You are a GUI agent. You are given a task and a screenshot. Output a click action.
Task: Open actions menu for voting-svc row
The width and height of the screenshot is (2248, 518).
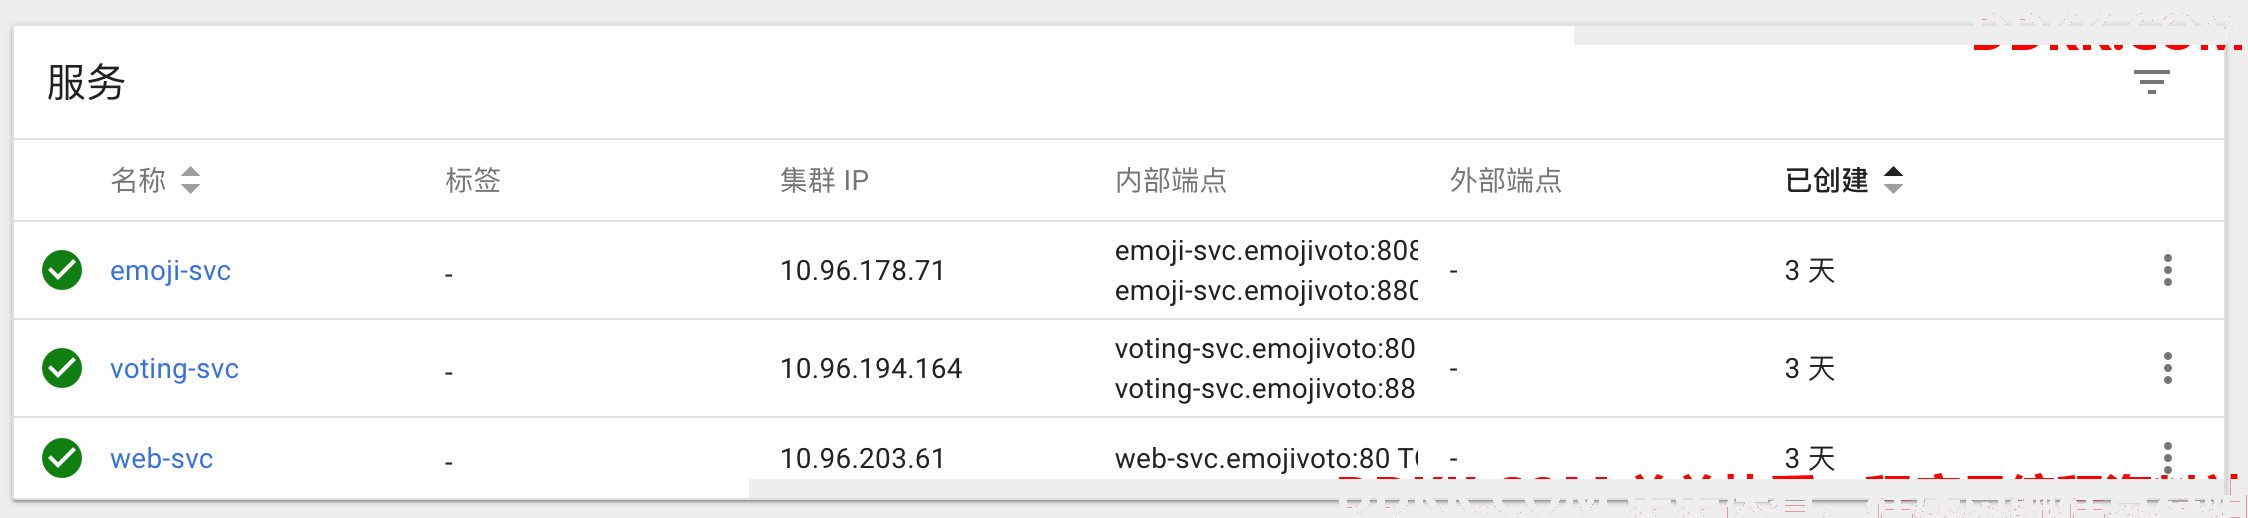click(x=2167, y=368)
